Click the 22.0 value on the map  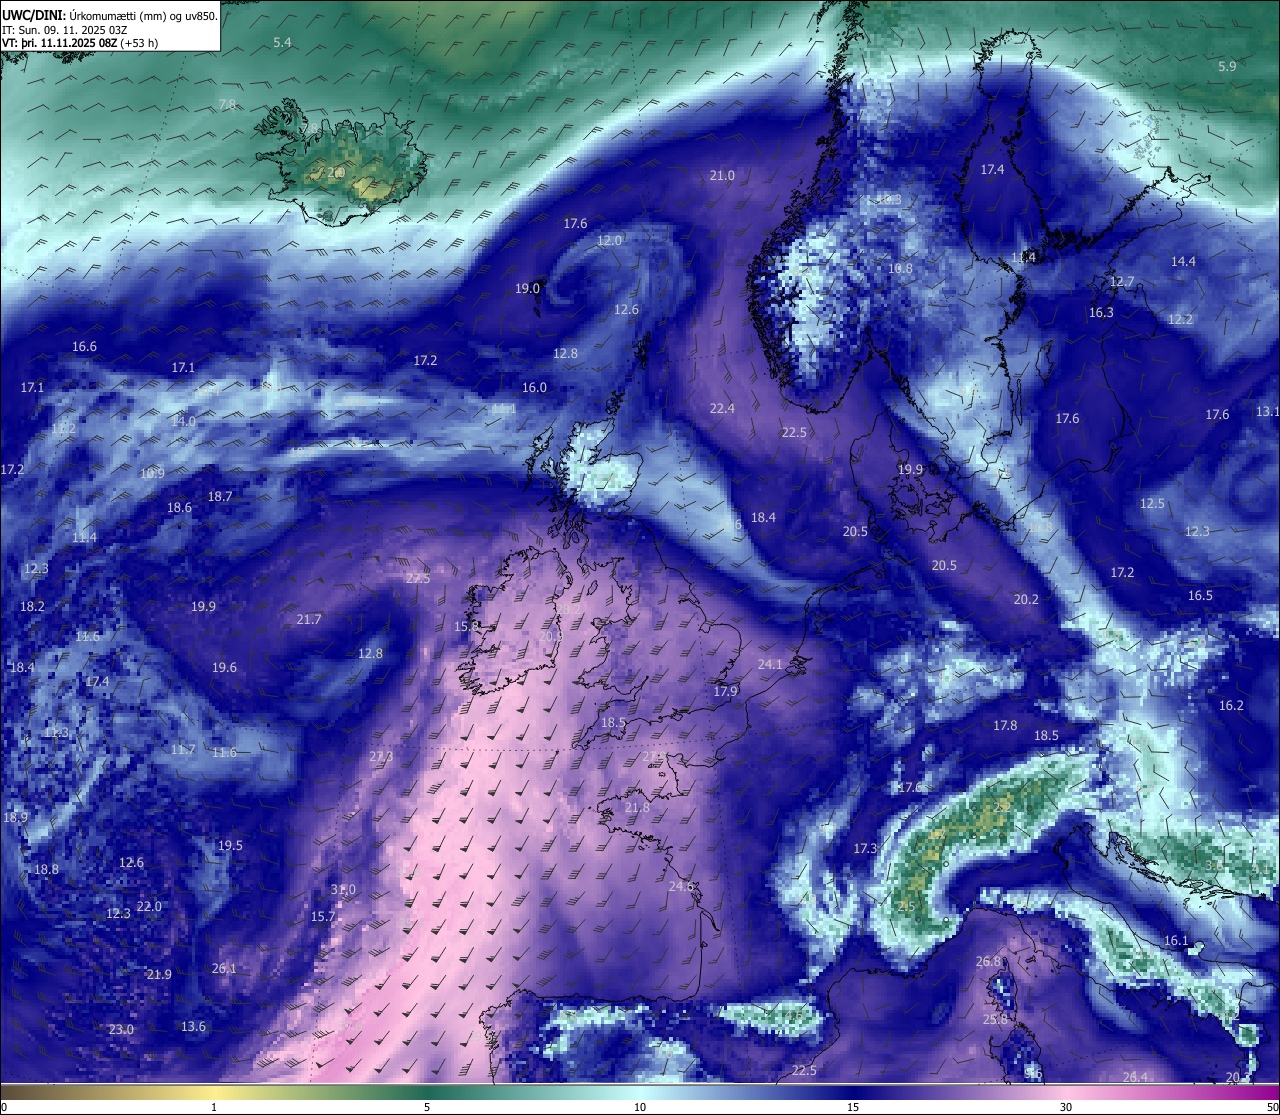click(x=149, y=906)
